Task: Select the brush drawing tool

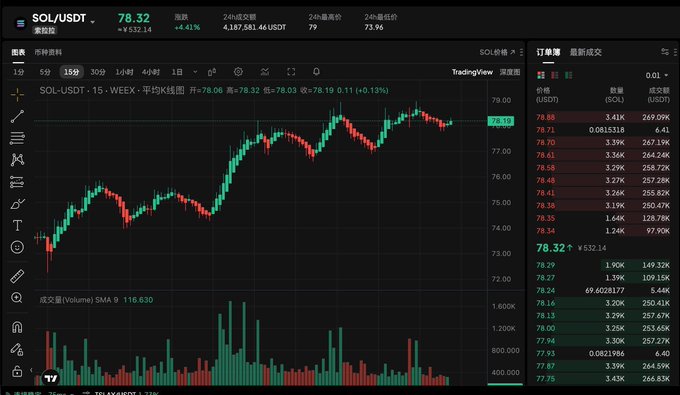Action: click(17, 204)
